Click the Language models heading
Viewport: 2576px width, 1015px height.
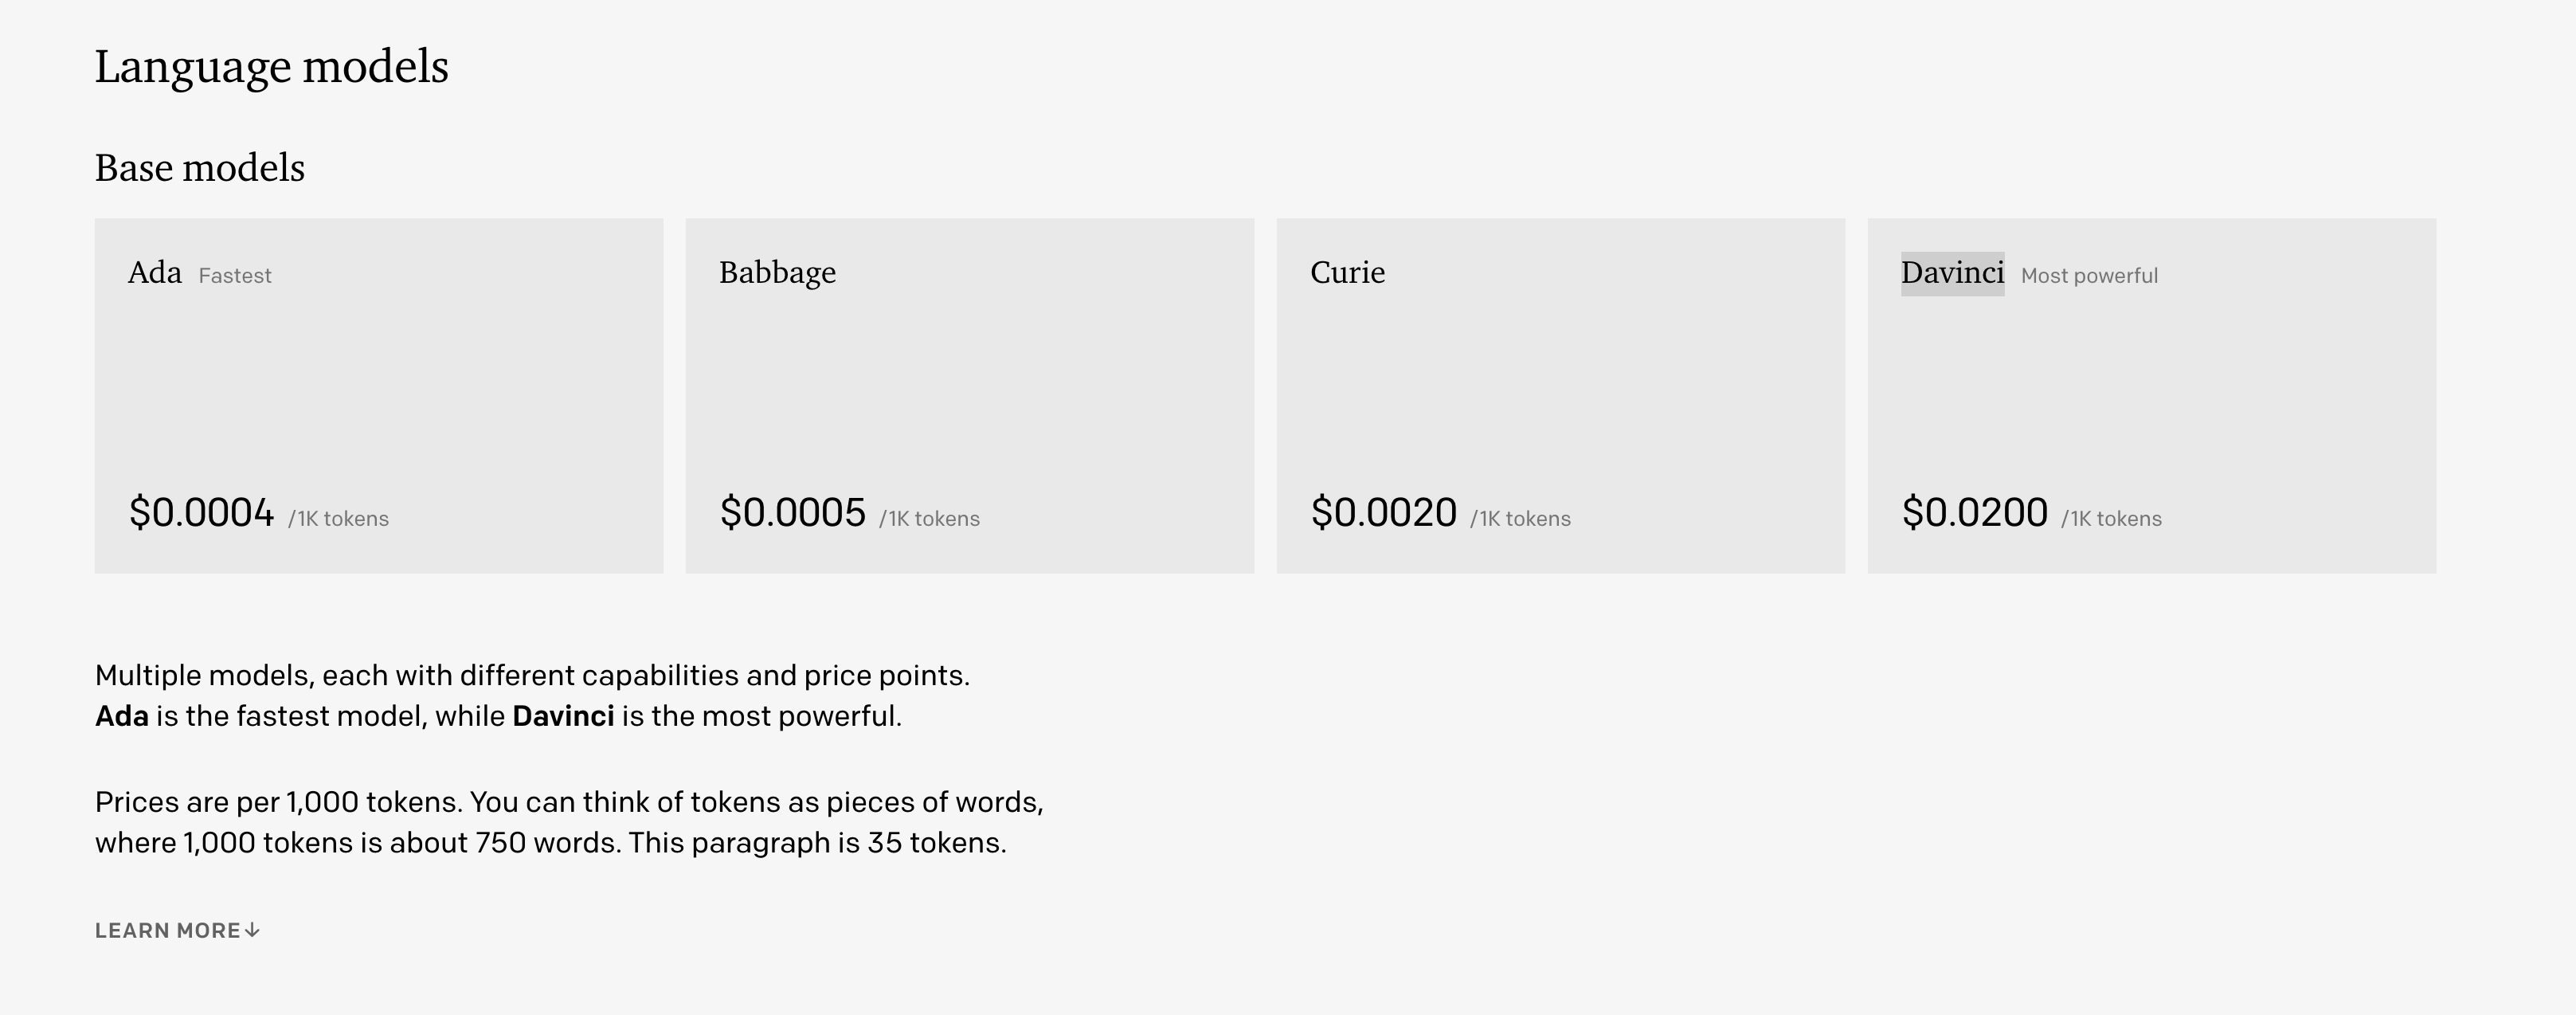[x=272, y=68]
